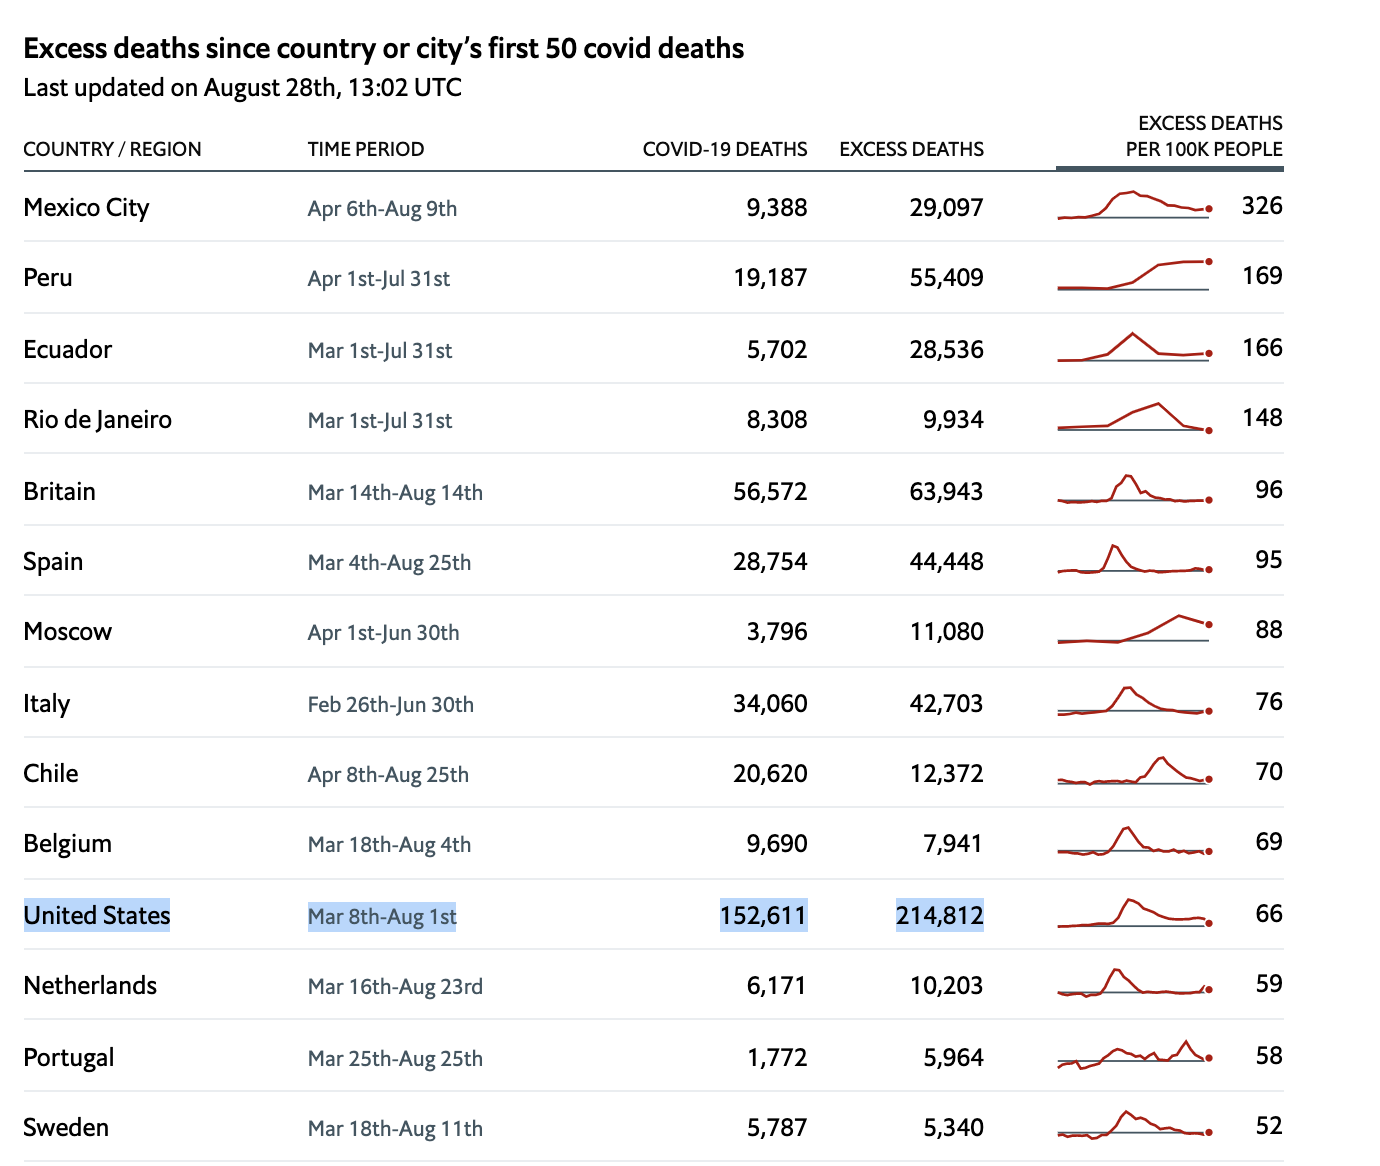Screen dimensions: 1380x1166
Task: Click the United States sparkline chart
Action: (x=1134, y=913)
